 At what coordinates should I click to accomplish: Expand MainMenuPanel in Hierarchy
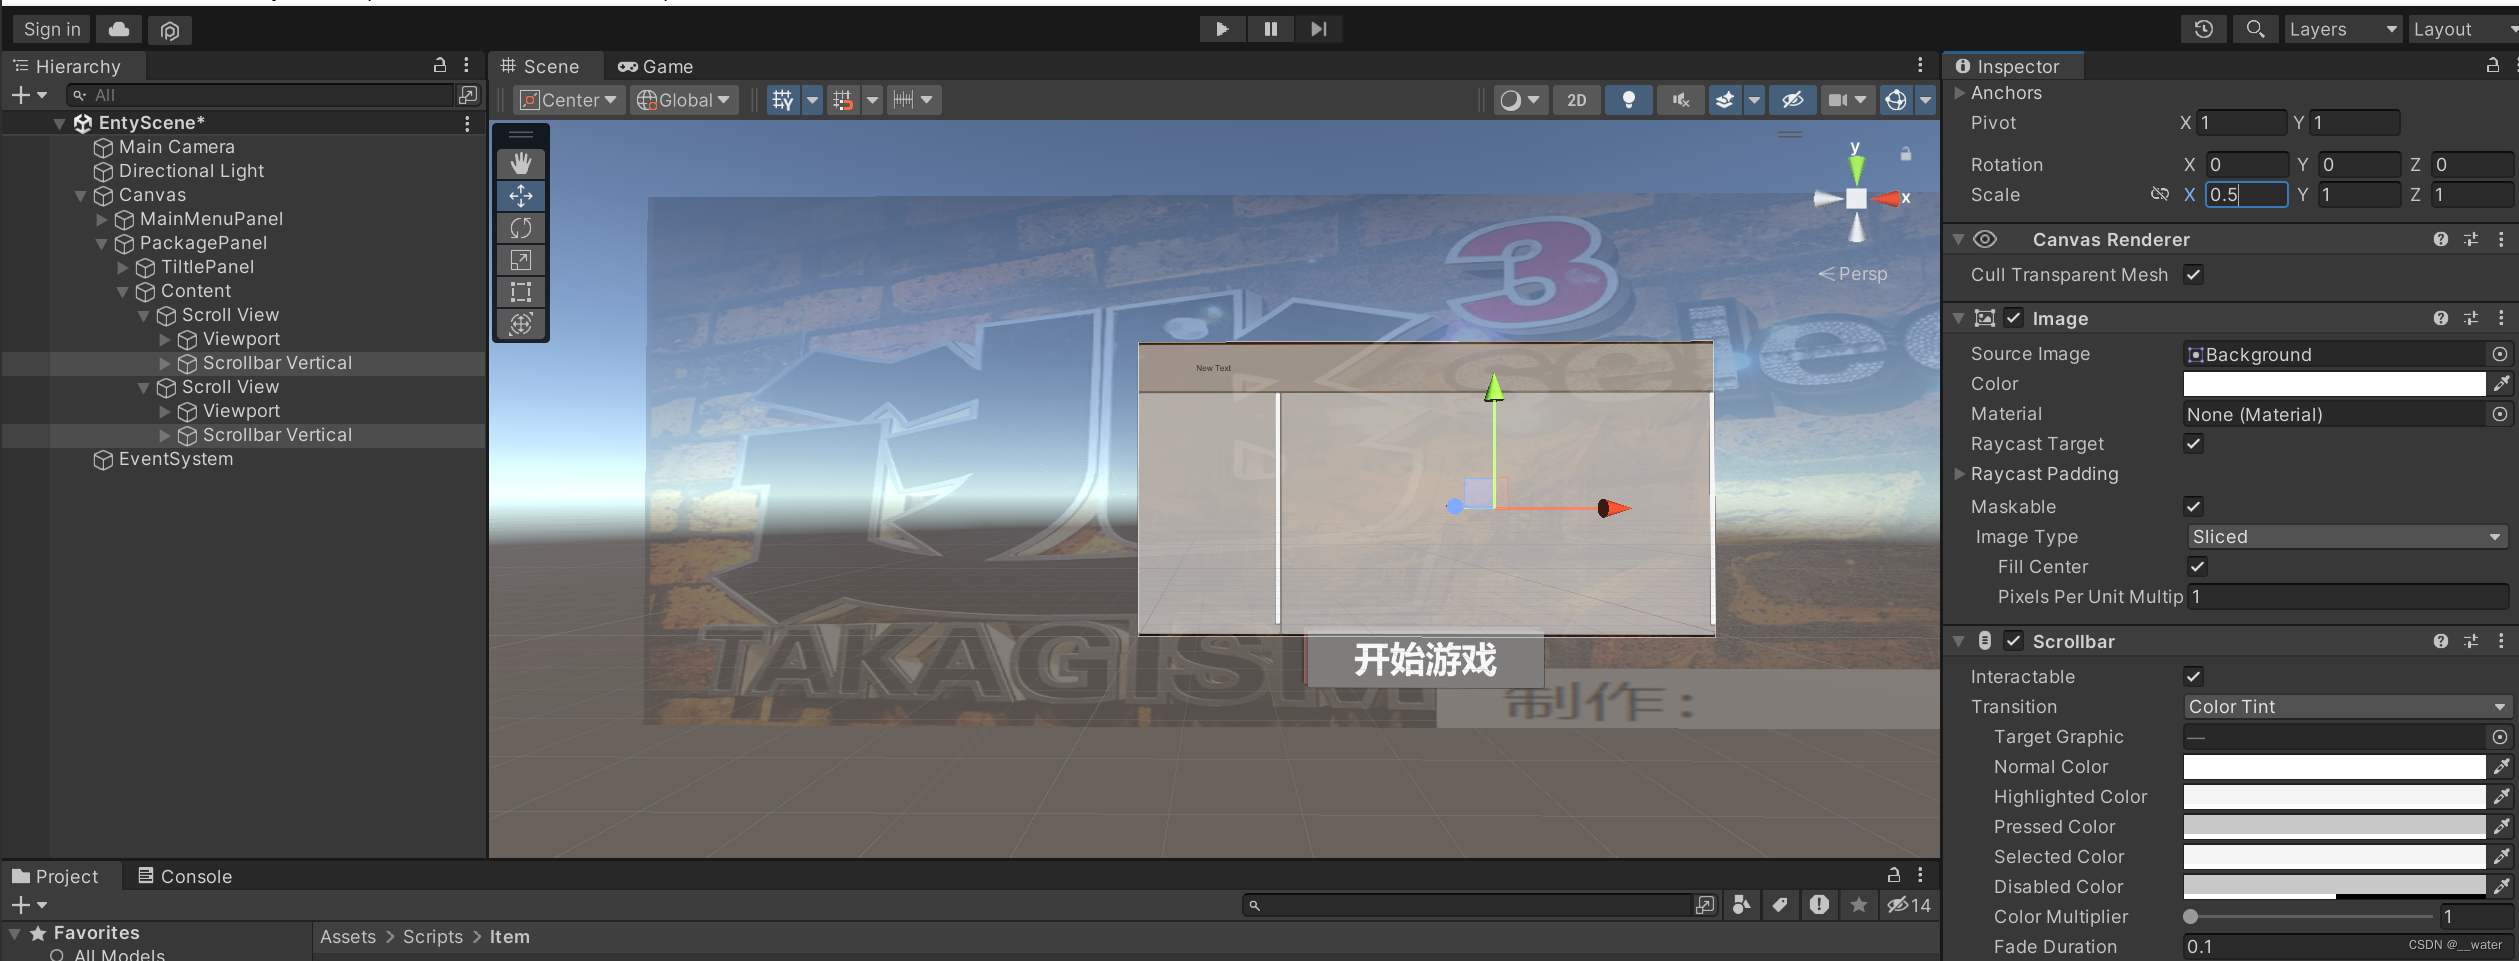pyautogui.click(x=102, y=219)
